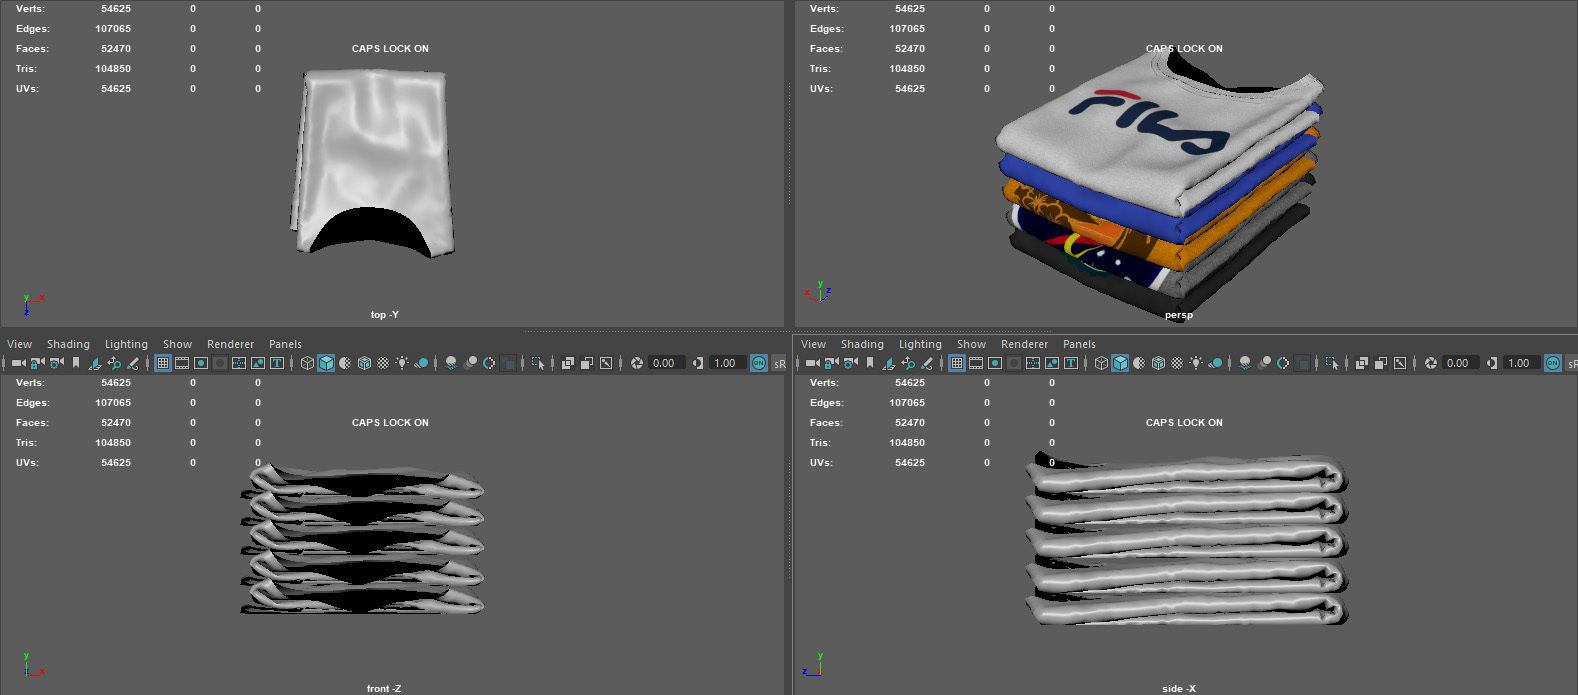Image resolution: width=1578 pixels, height=695 pixels.
Task: Toggle Grid display in front view toolbar
Action: tap(163, 363)
